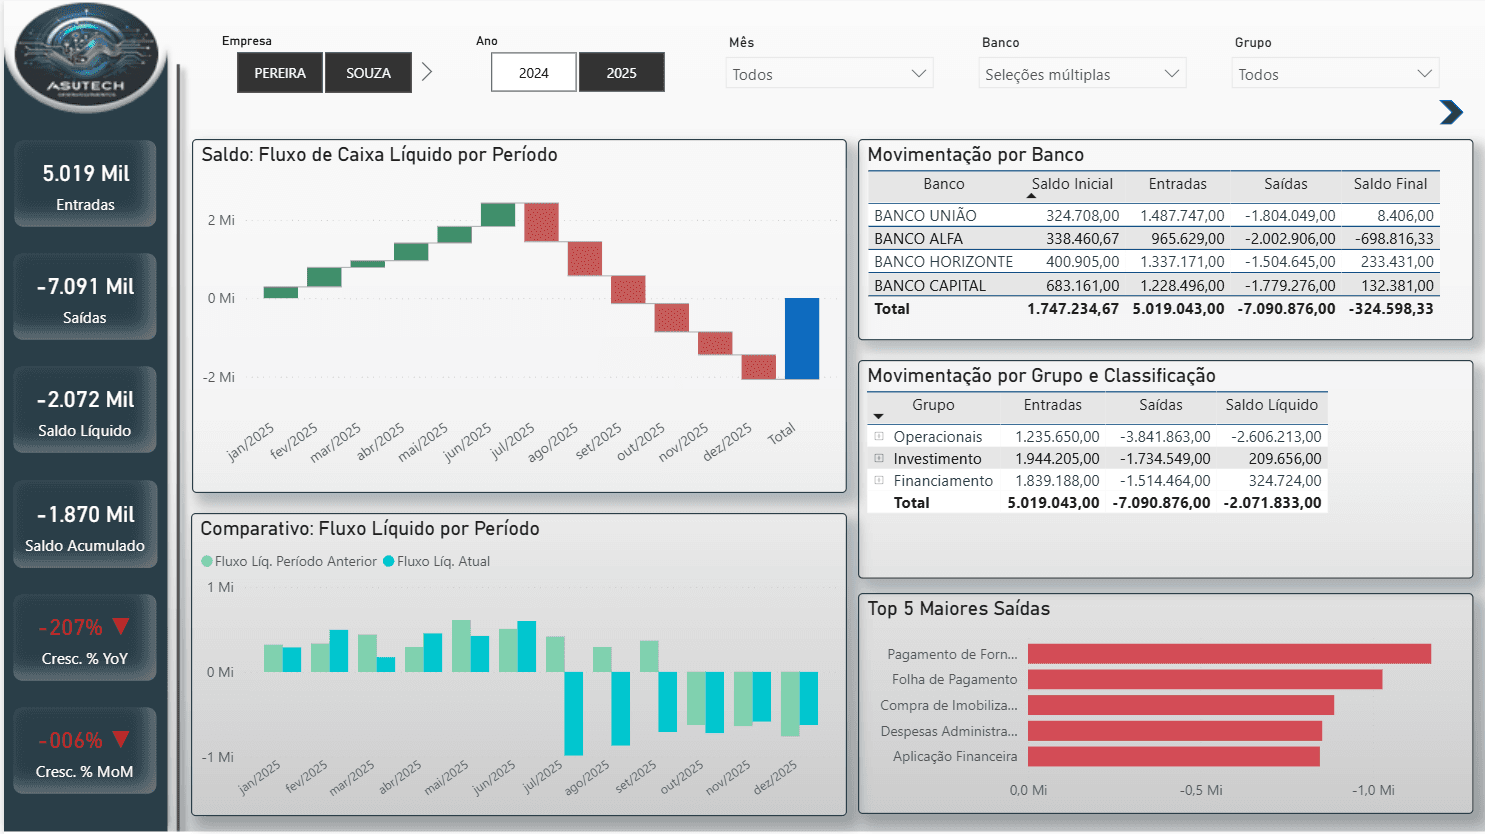The height and width of the screenshot is (834, 1485).
Task: Click value -2.606.213,00 Saldo Líquido
Action: (x=1276, y=436)
